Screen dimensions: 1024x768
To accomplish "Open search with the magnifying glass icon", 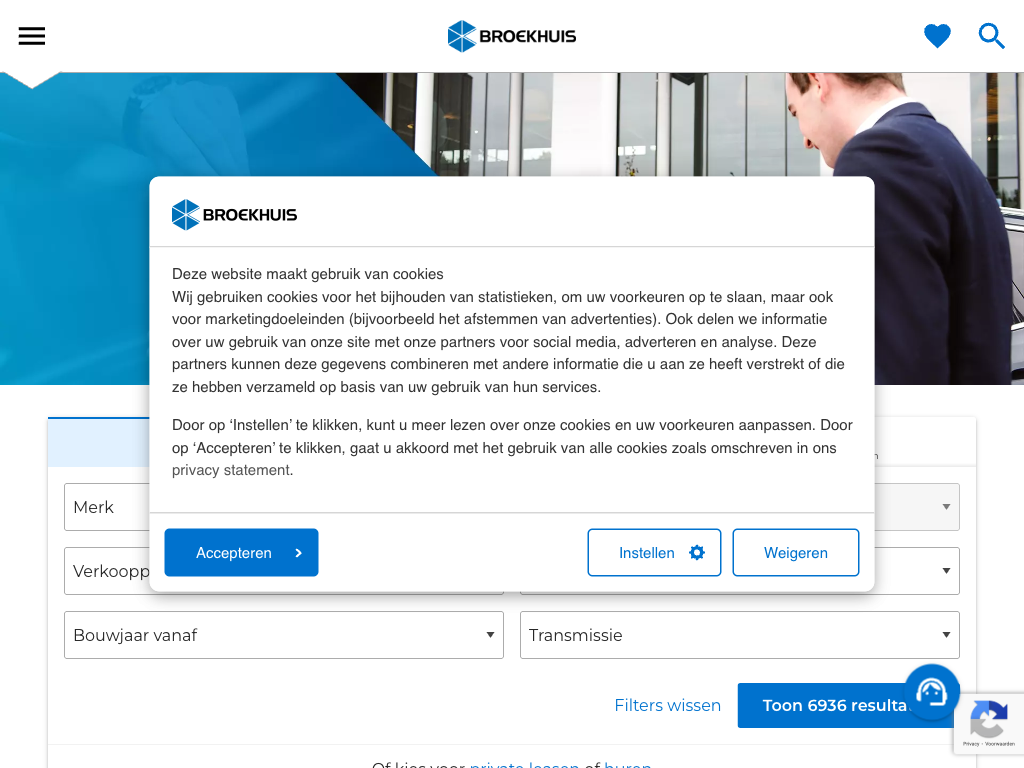I will pos(991,36).
